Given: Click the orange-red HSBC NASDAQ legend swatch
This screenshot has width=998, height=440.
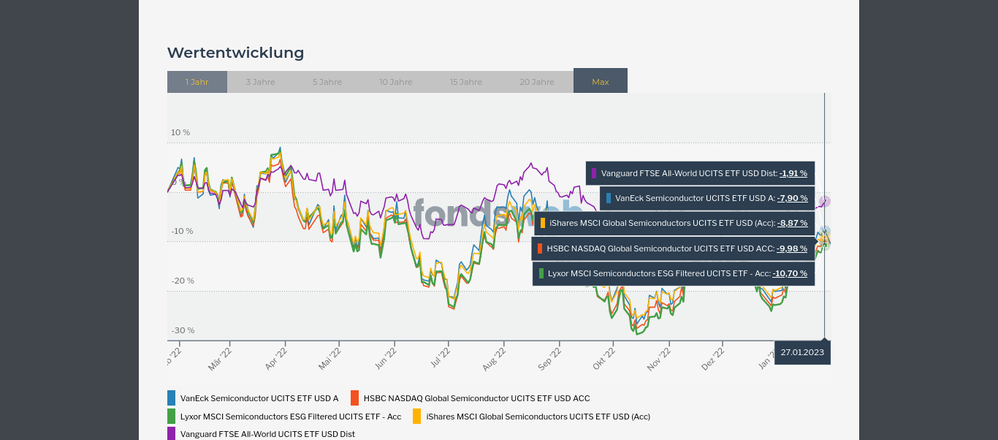Looking at the screenshot, I should (x=355, y=398).
